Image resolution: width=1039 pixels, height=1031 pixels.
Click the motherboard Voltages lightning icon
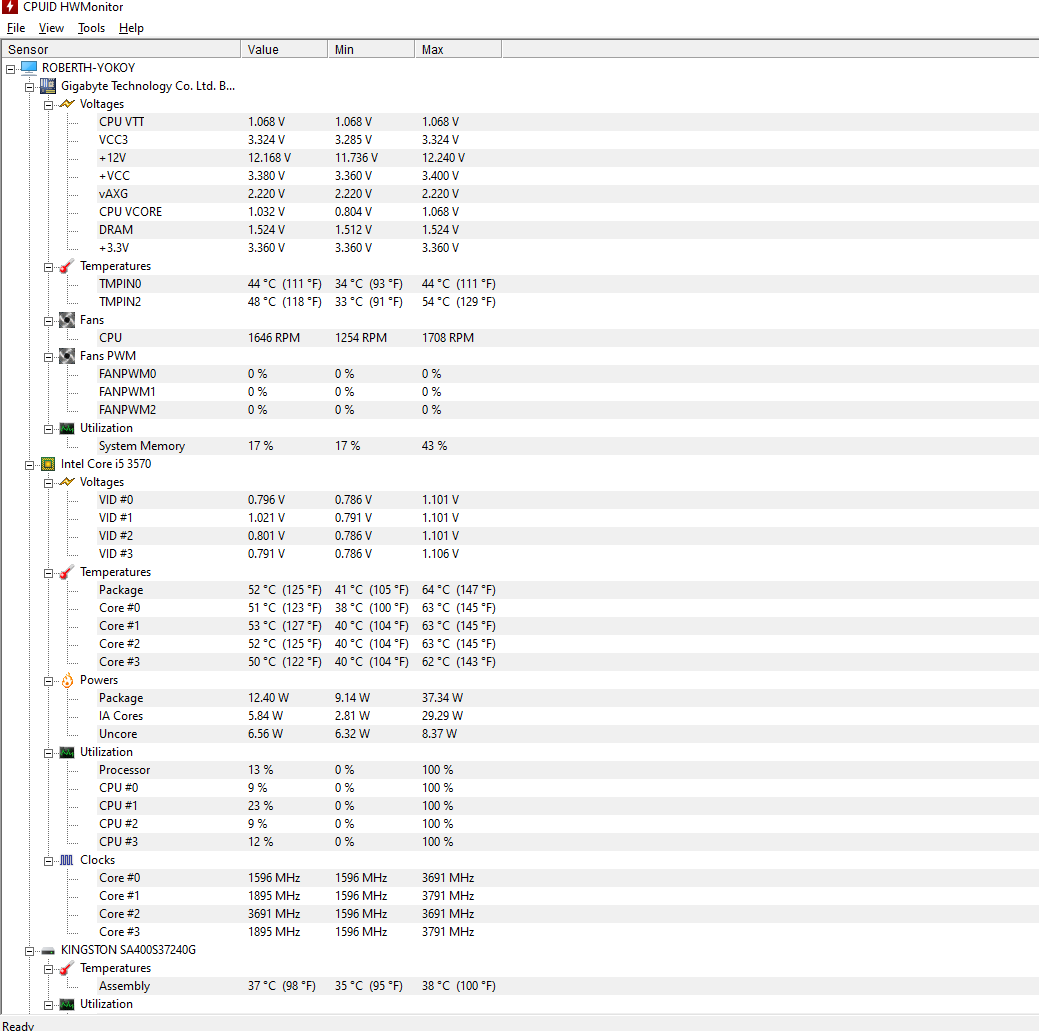(67, 104)
